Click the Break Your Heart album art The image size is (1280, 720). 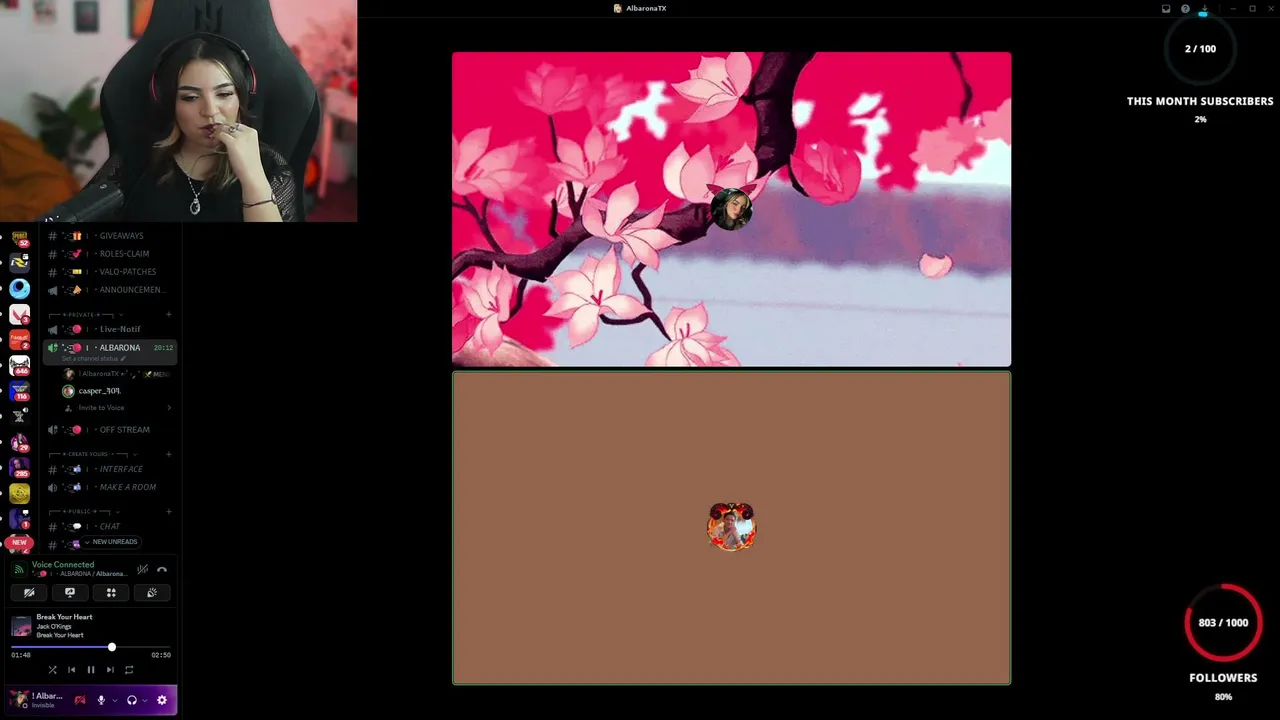pos(21,626)
